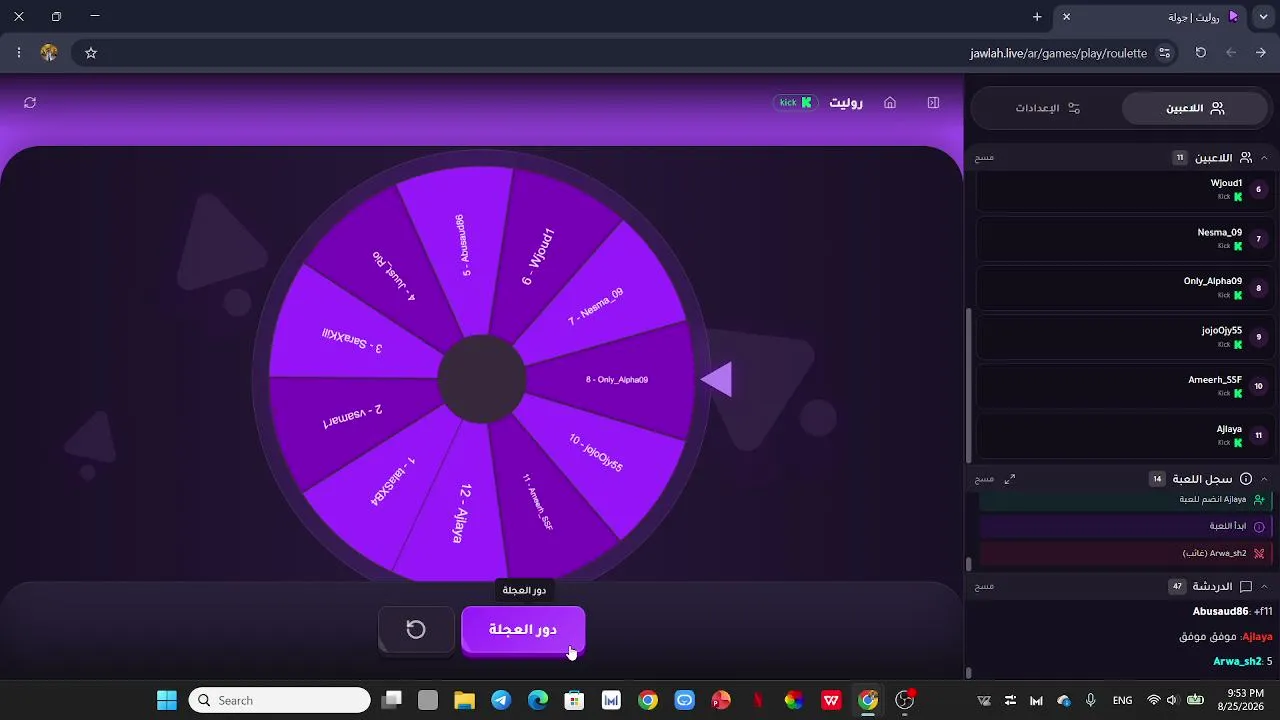Clear the players list with its مسح link
Viewport: 1280px width, 720px height.
[985, 158]
